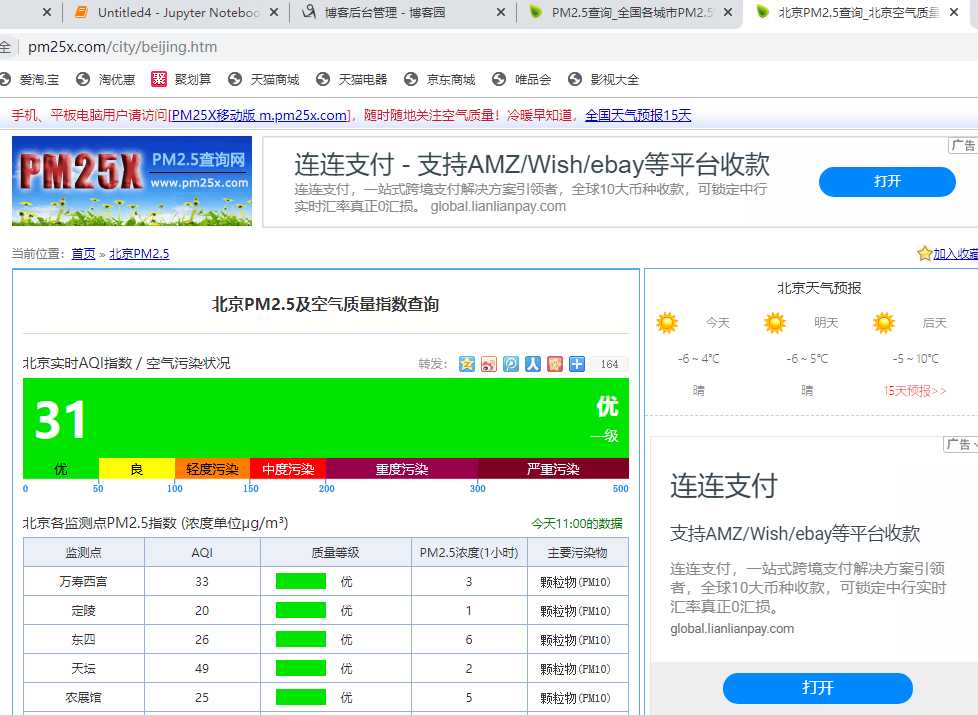
Task: Click the orange share icon beside Renren
Action: (555, 364)
